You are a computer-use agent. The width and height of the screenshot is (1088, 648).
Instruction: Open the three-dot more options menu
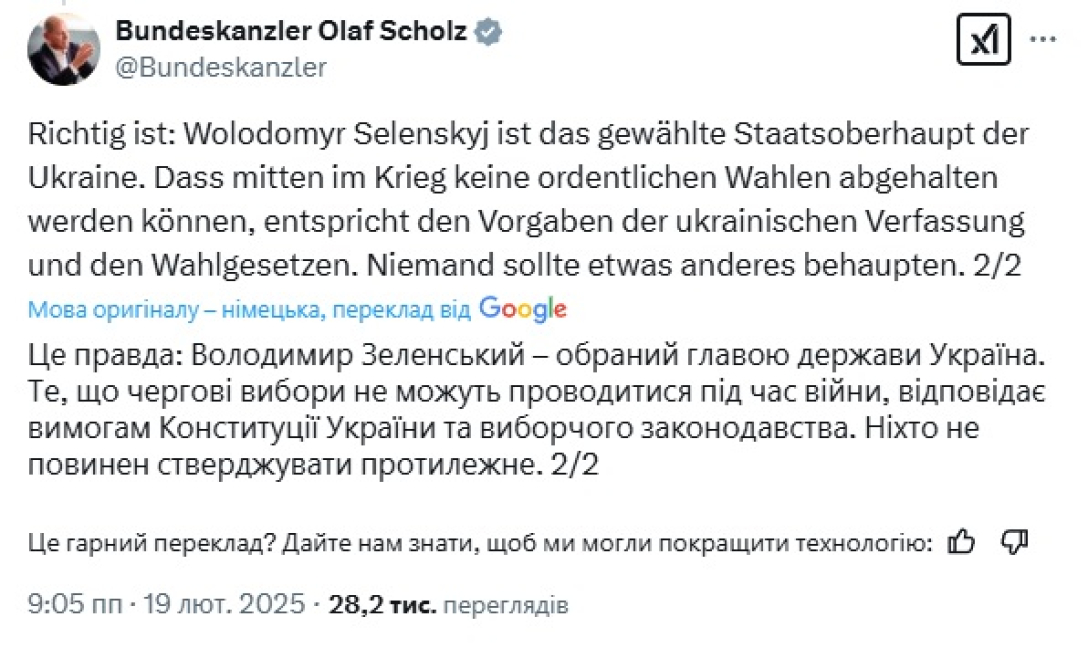coord(1043,40)
